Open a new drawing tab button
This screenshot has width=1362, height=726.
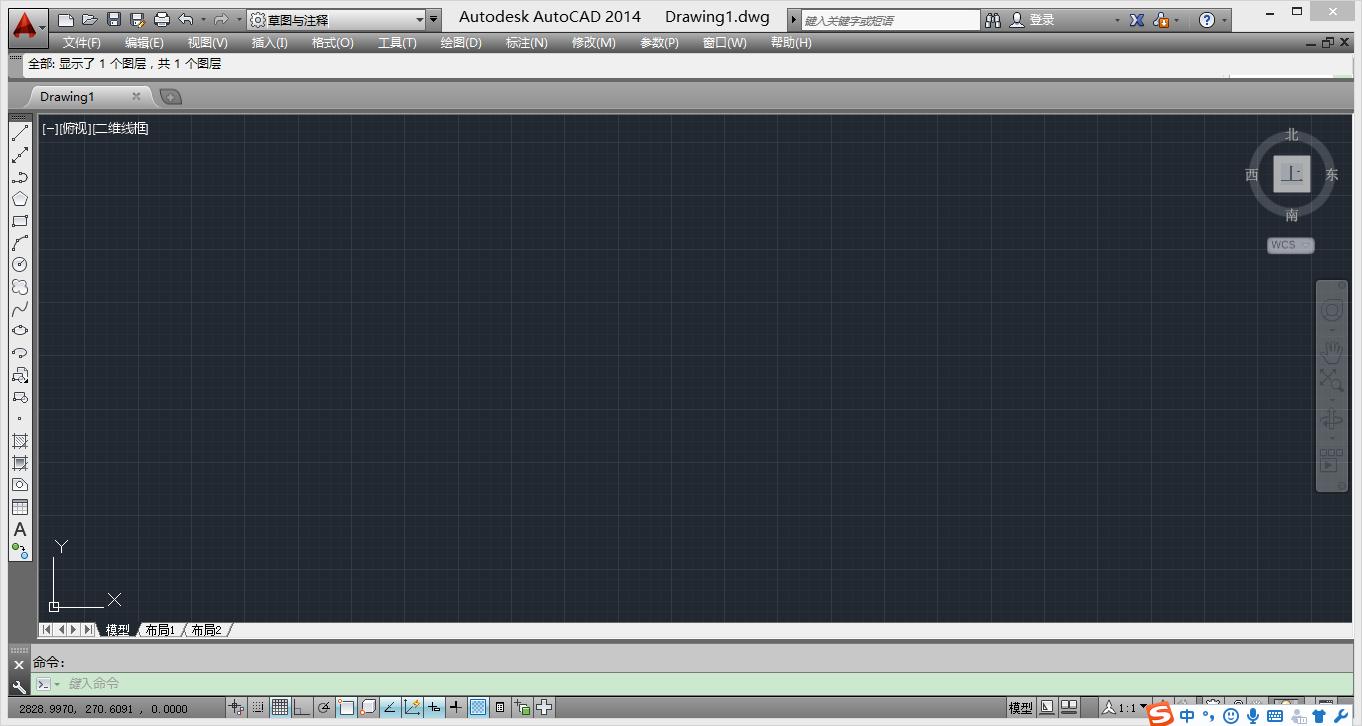[171, 97]
